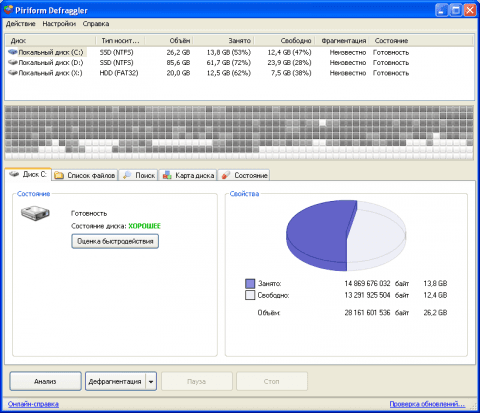This screenshot has height=413, width=480.
Task: Click Проверка обновлений link
Action: point(427,404)
